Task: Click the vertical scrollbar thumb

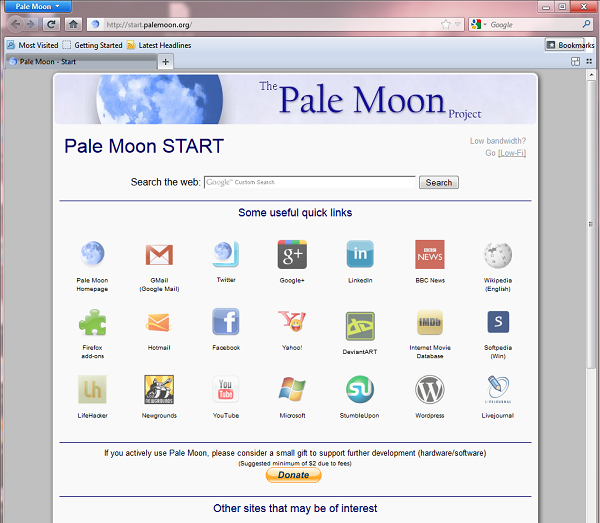Action: (x=591, y=225)
